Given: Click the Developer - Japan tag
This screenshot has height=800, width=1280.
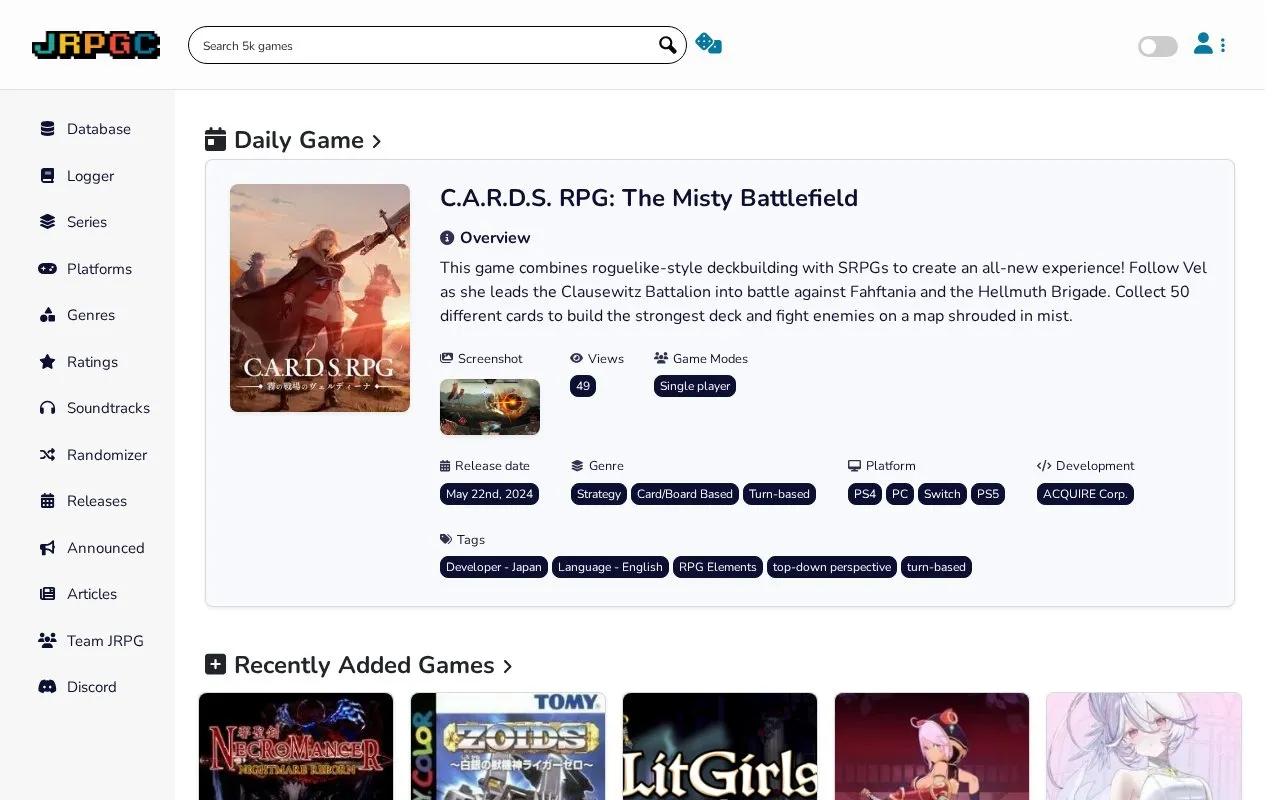Looking at the screenshot, I should click(494, 567).
